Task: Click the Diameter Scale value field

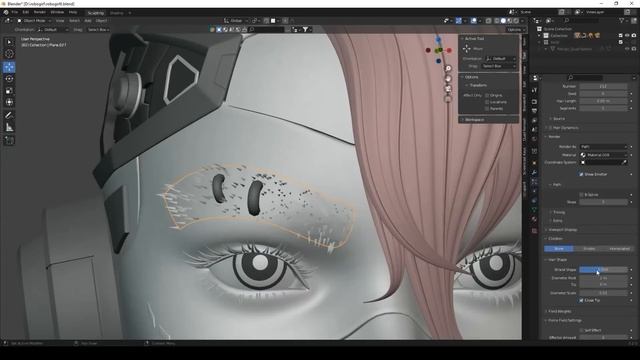Action: [x=603, y=293]
